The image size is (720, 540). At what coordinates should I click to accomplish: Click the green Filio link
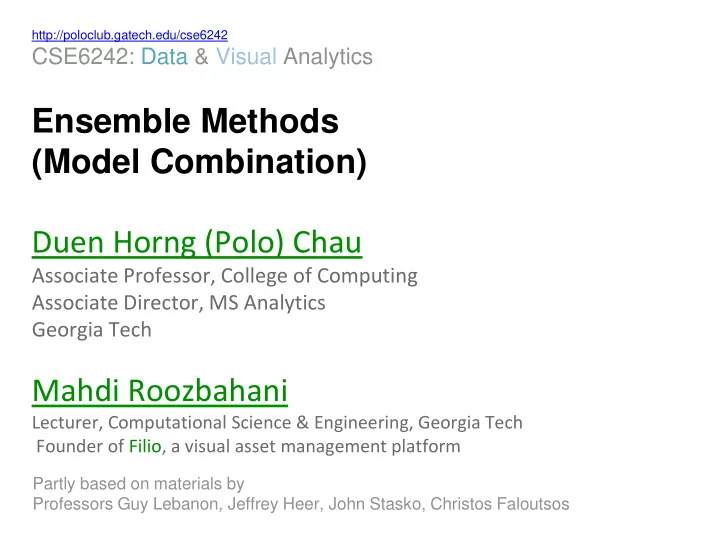[x=145, y=446]
